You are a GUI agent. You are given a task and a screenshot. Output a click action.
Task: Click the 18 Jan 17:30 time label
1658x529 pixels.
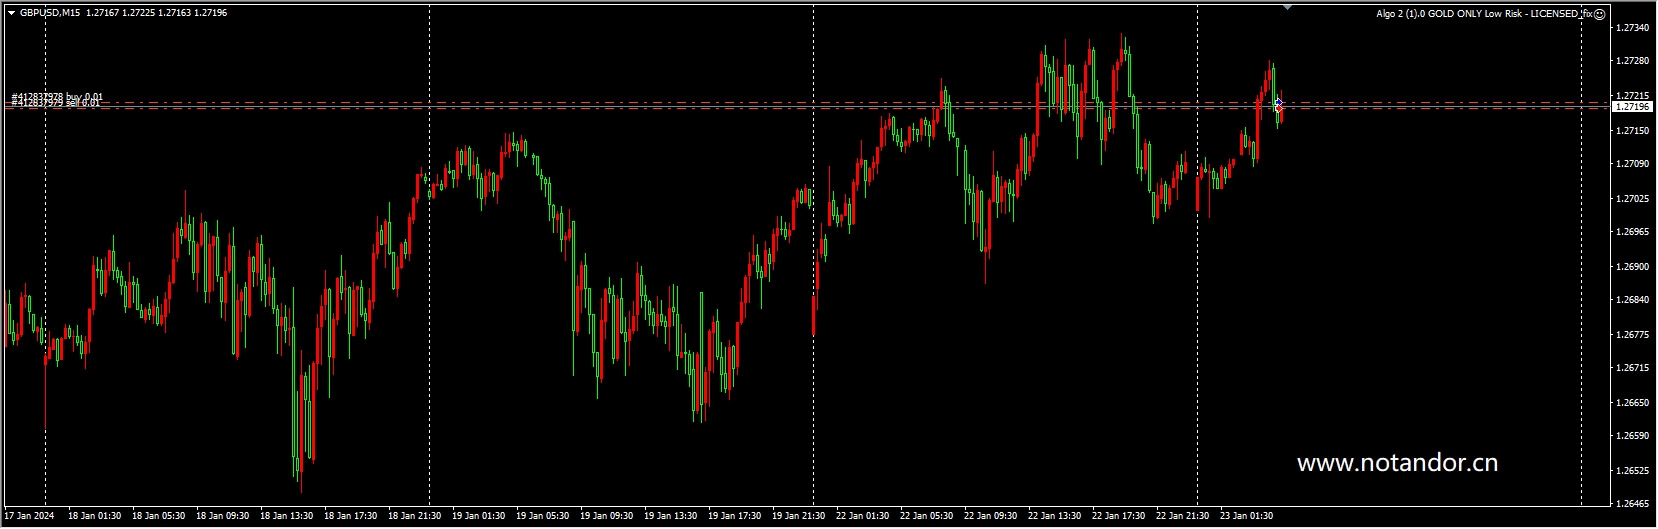point(350,516)
